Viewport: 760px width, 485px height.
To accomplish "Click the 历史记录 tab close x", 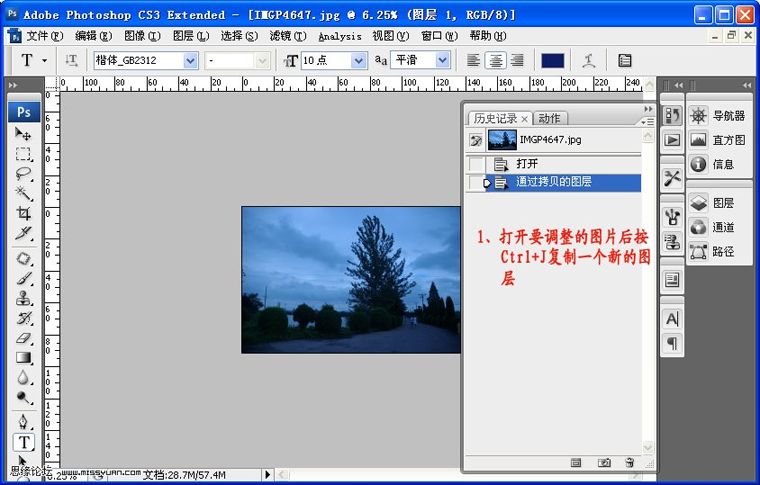I will pyautogui.click(x=524, y=119).
